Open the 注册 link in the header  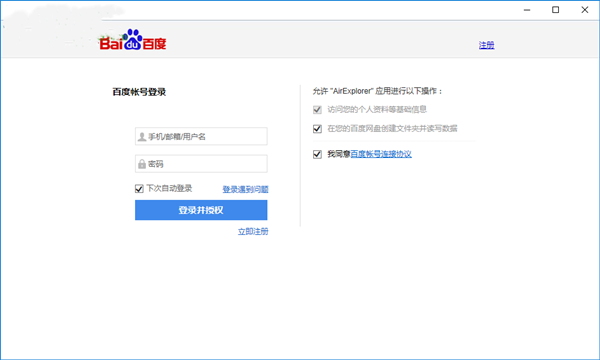(x=486, y=45)
